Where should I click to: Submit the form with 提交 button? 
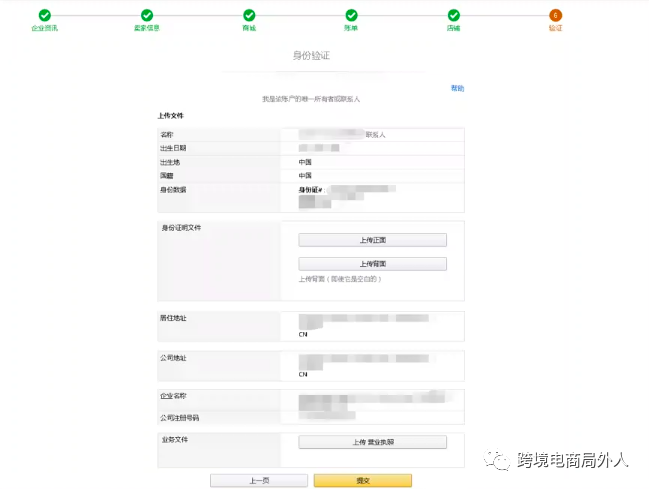(x=363, y=481)
